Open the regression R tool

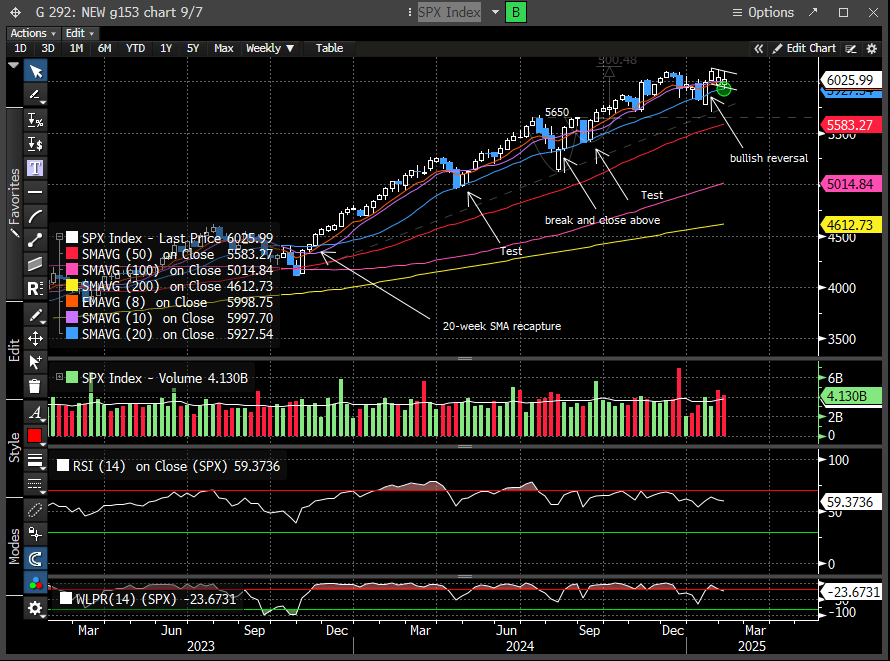point(35,288)
